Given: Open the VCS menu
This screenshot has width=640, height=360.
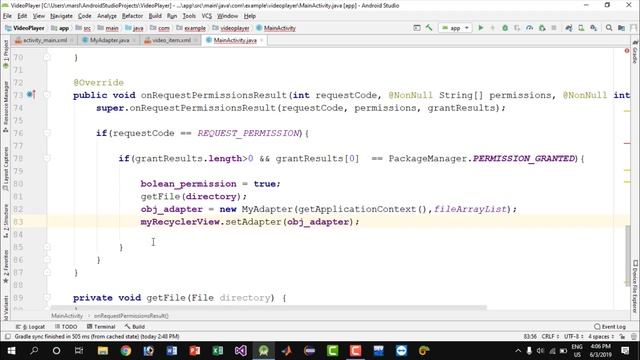Looking at the screenshot, I should click(207, 16).
